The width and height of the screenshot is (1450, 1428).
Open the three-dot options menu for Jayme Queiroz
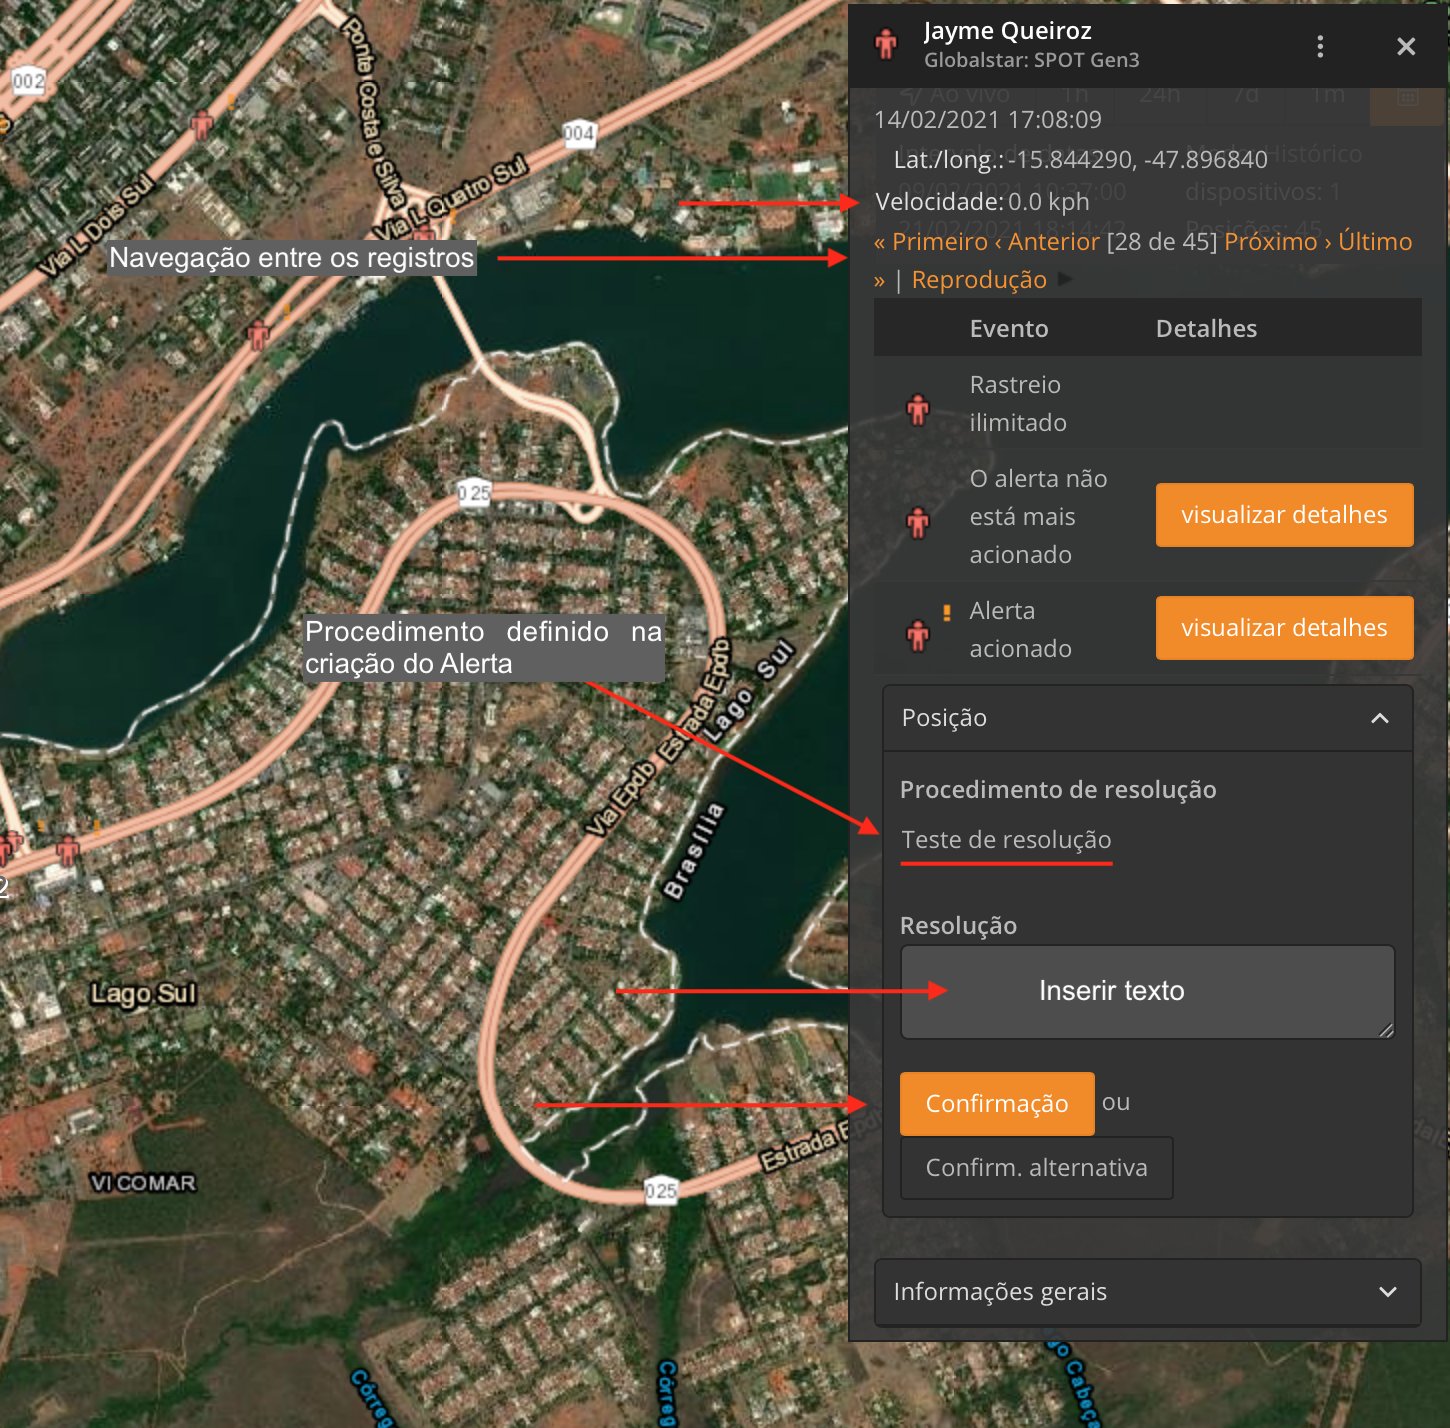click(1320, 47)
